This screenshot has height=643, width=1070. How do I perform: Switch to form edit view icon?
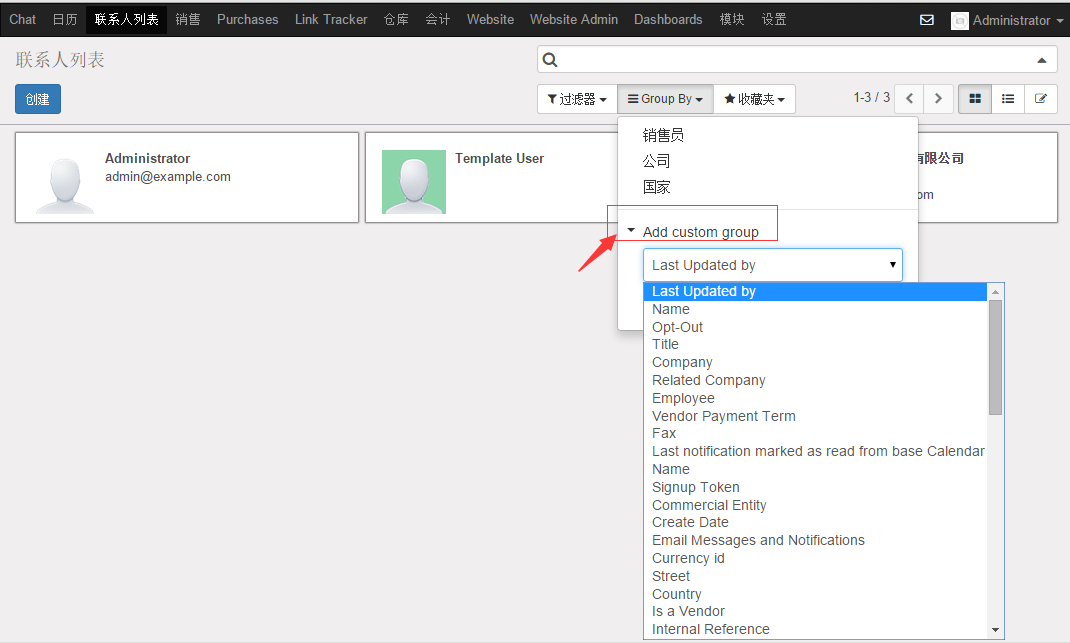click(x=1041, y=99)
